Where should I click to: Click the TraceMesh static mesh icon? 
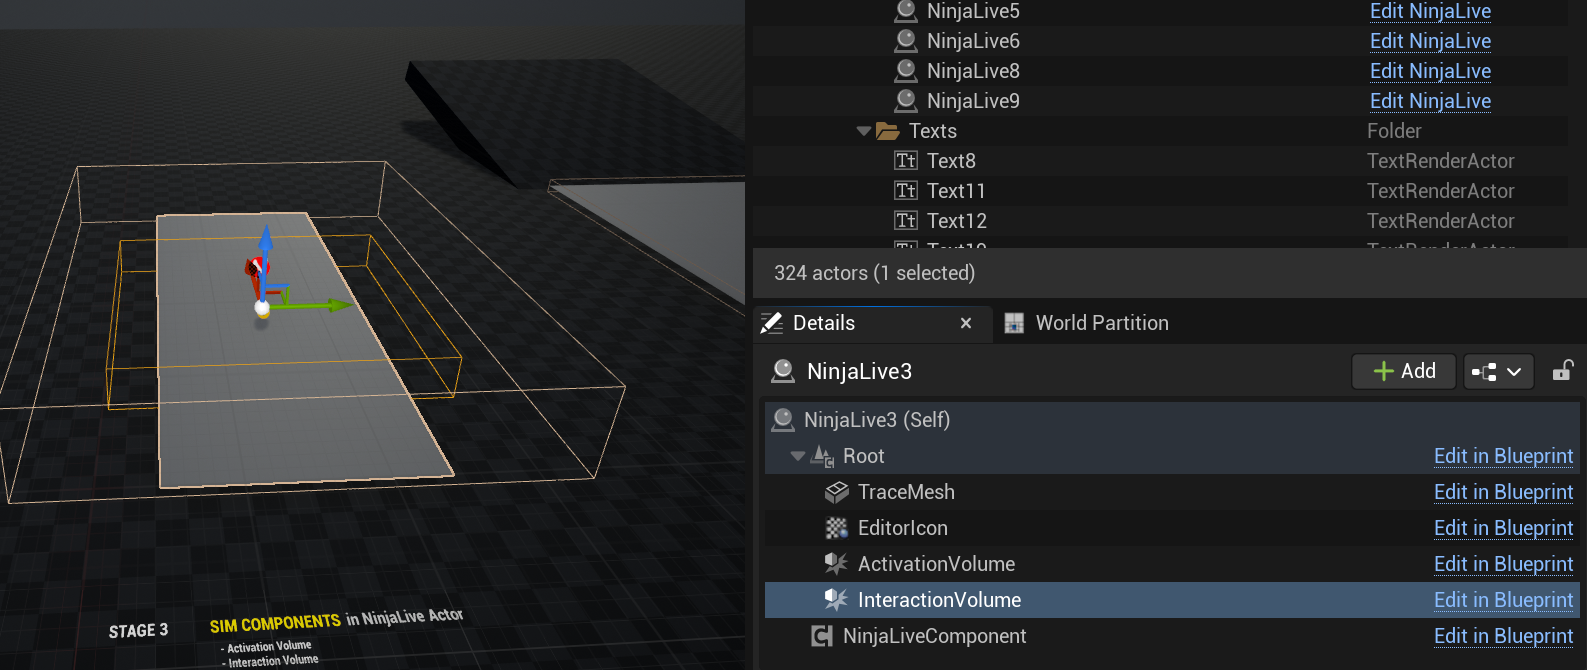837,492
